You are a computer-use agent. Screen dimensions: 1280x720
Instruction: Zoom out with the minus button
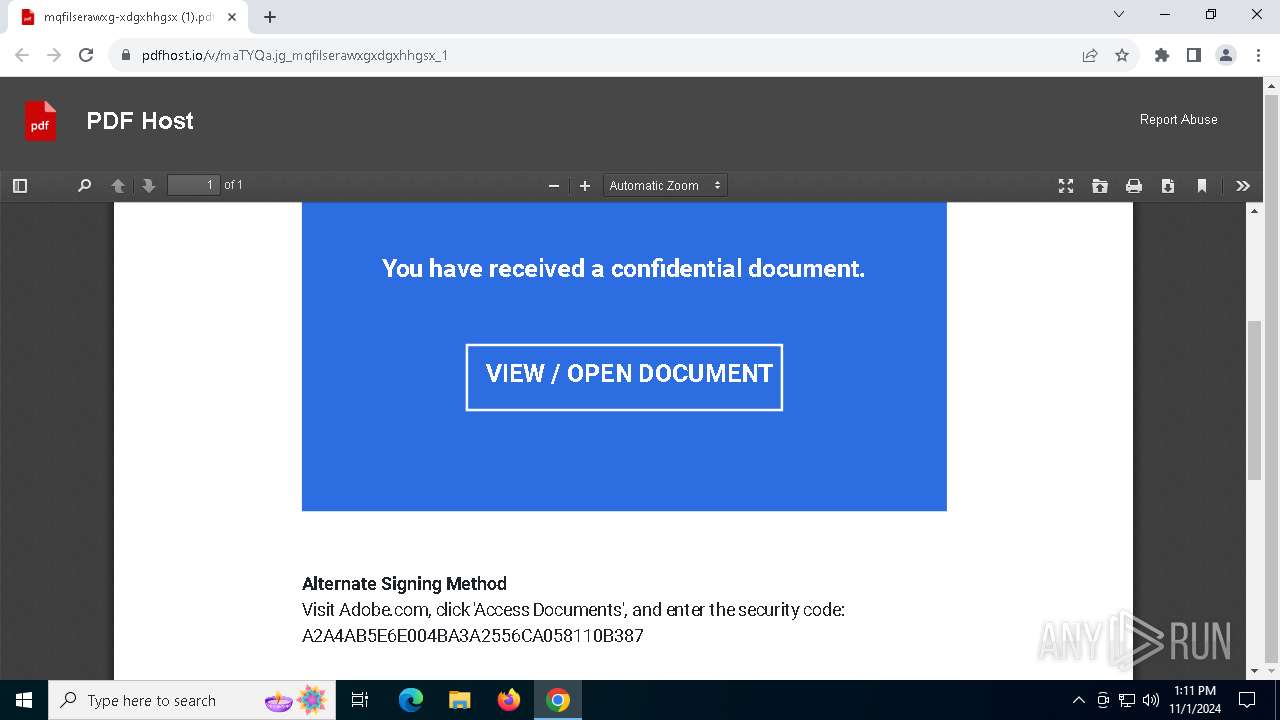click(x=554, y=186)
